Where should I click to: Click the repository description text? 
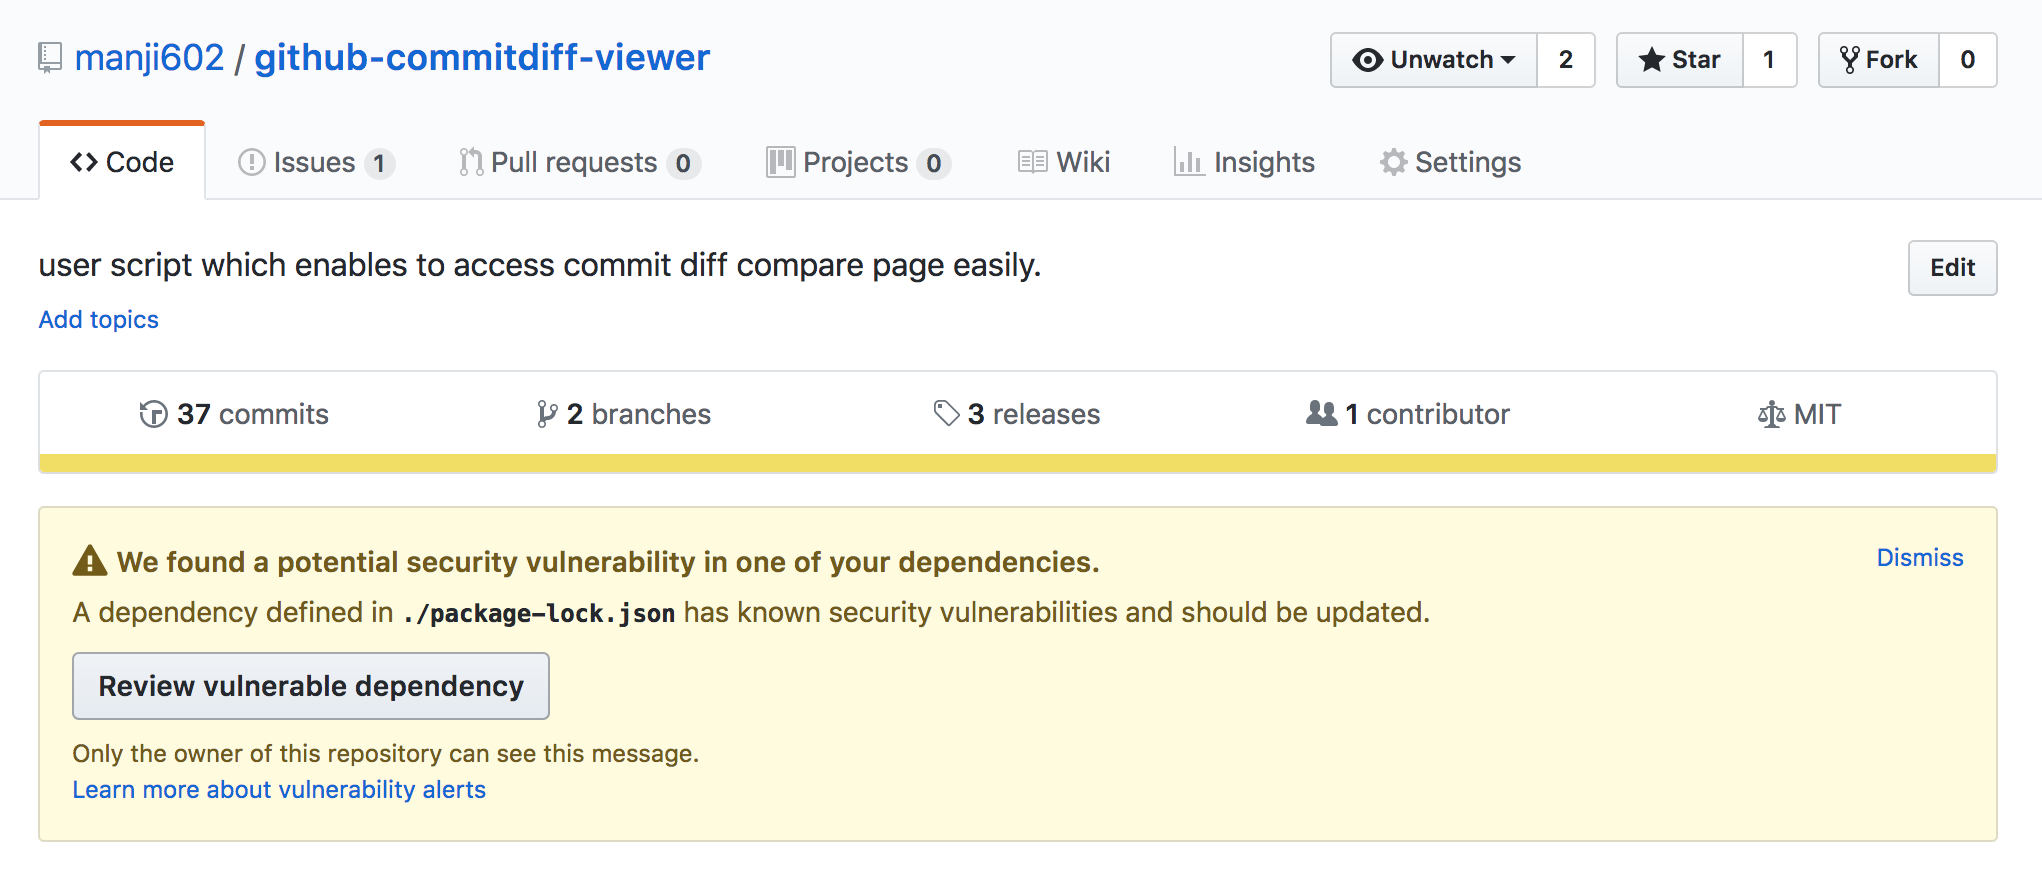click(x=540, y=265)
